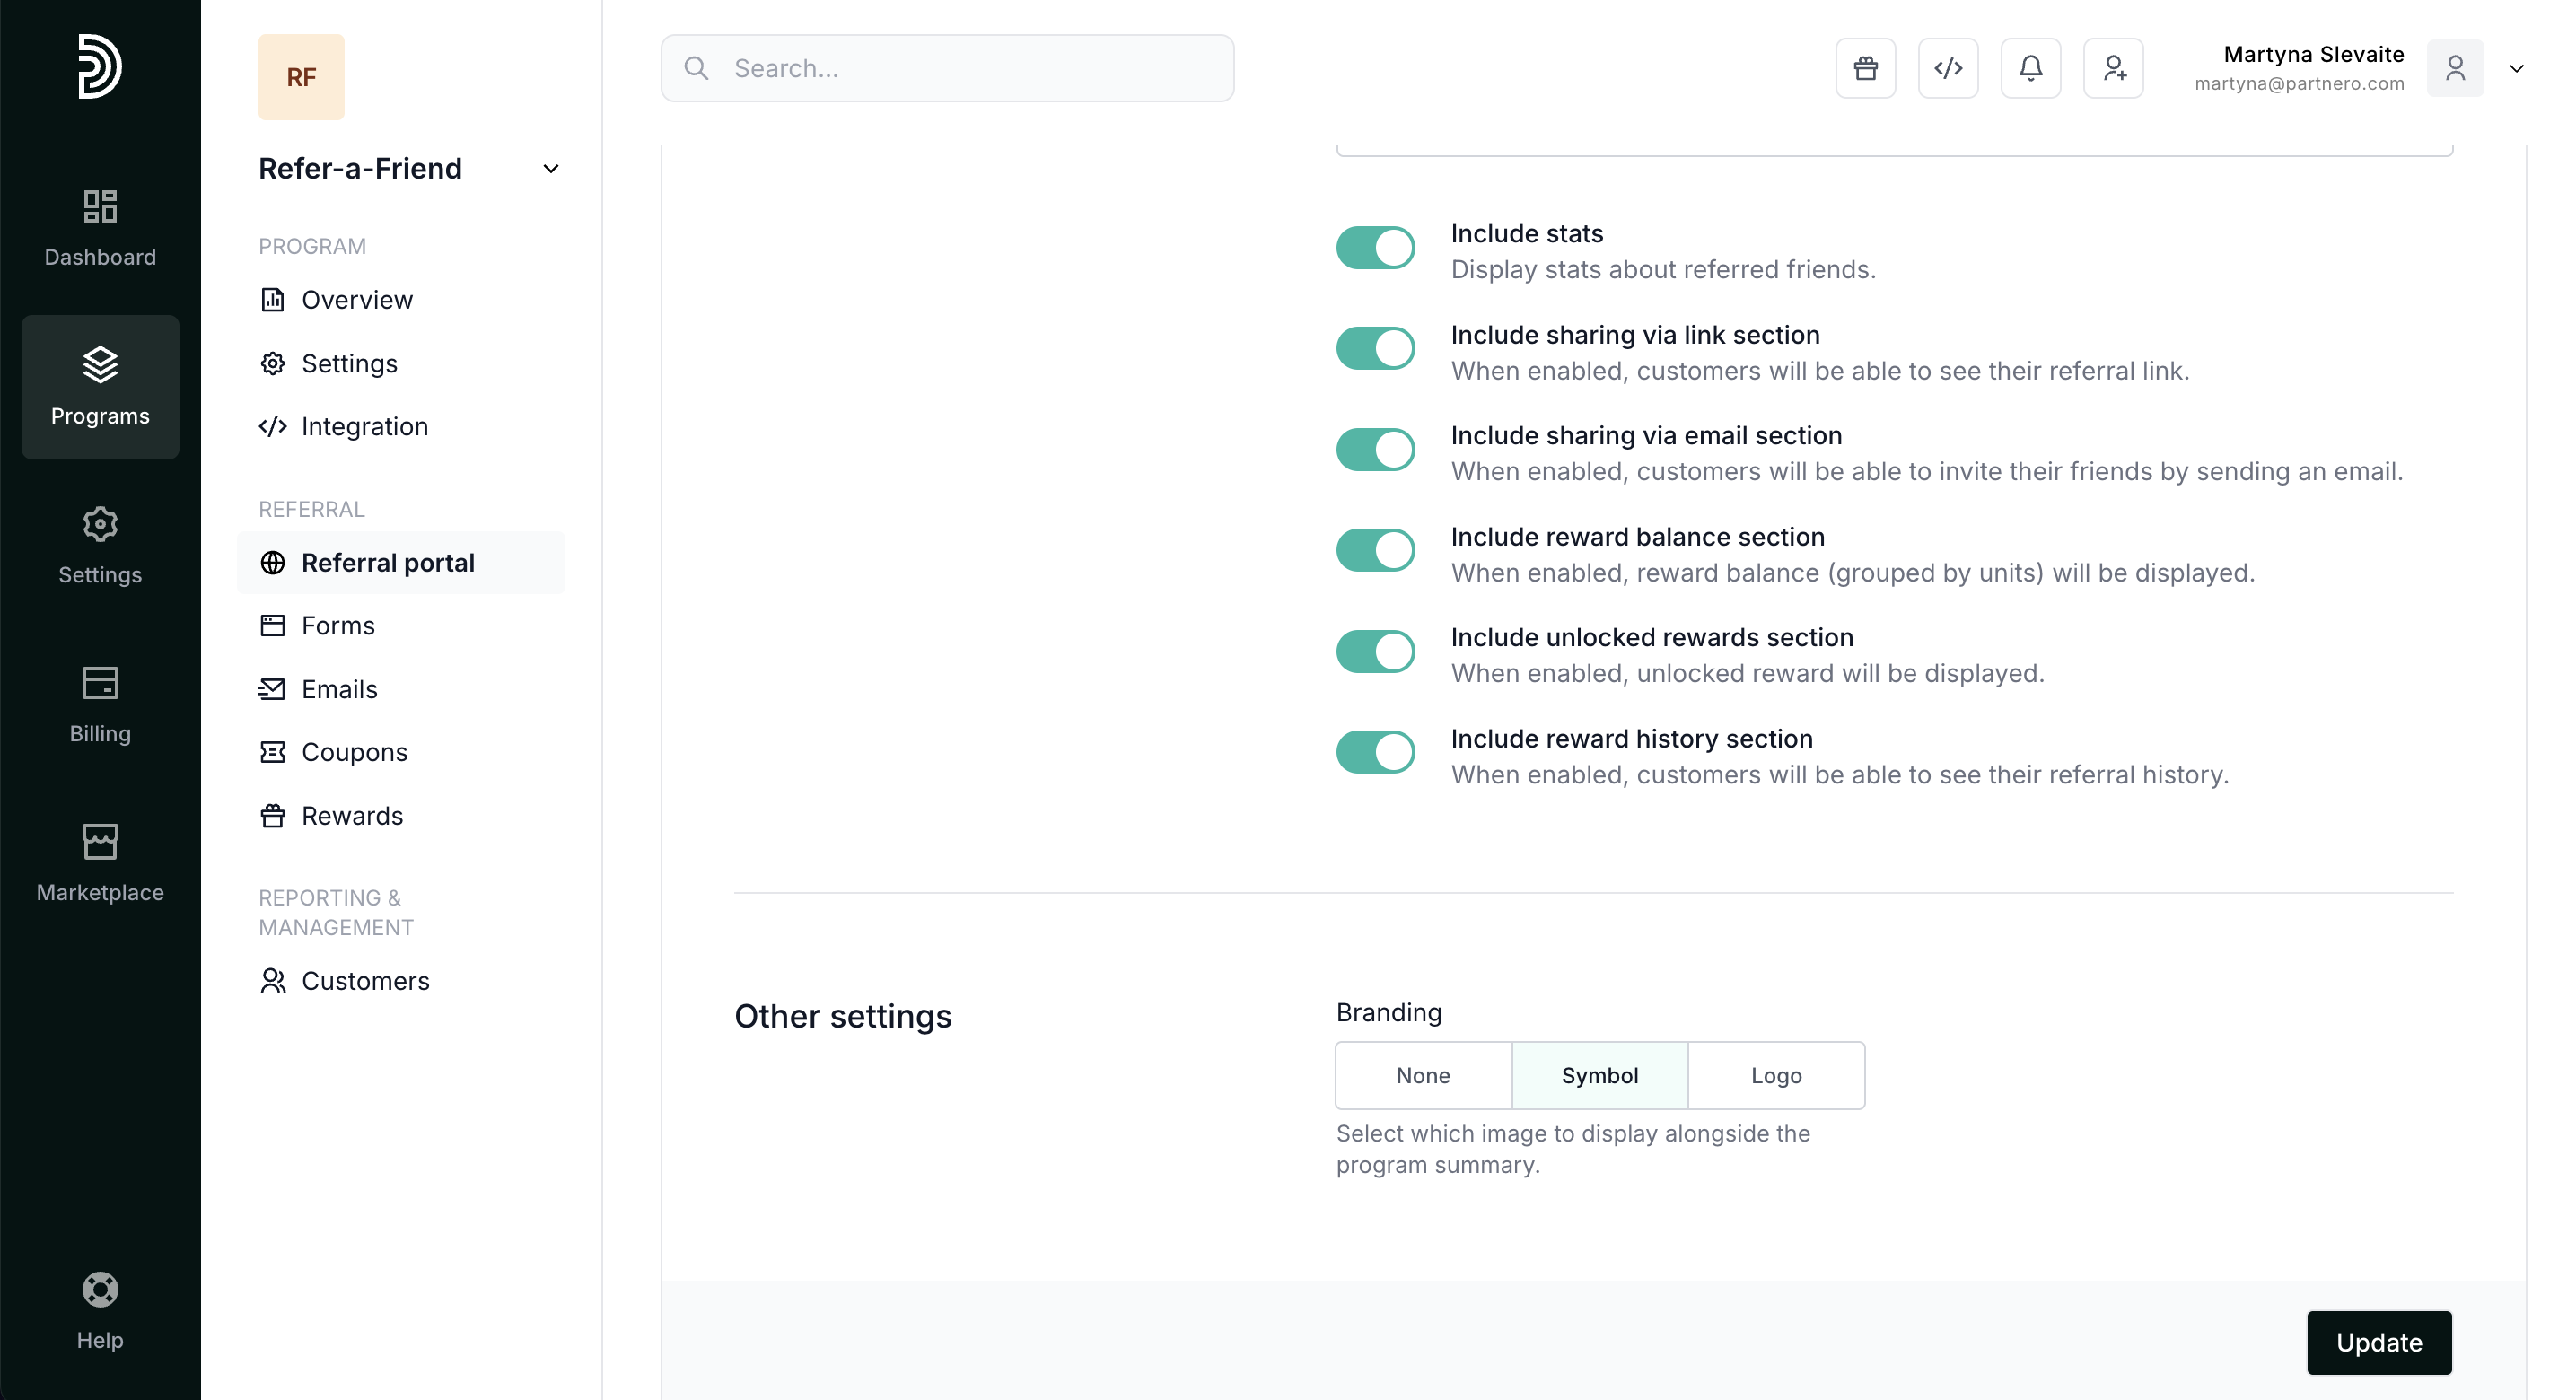Navigate to the Customers page
Screen dimensions: 2576x1400
coord(365,981)
